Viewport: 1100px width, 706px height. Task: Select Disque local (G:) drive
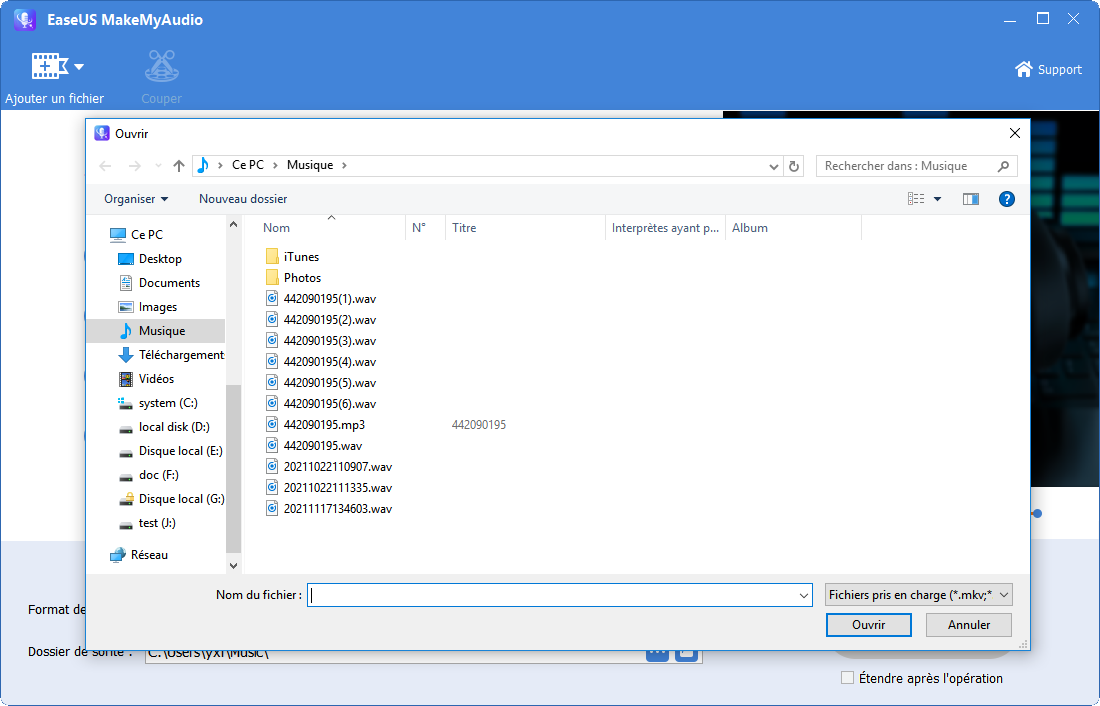click(171, 499)
